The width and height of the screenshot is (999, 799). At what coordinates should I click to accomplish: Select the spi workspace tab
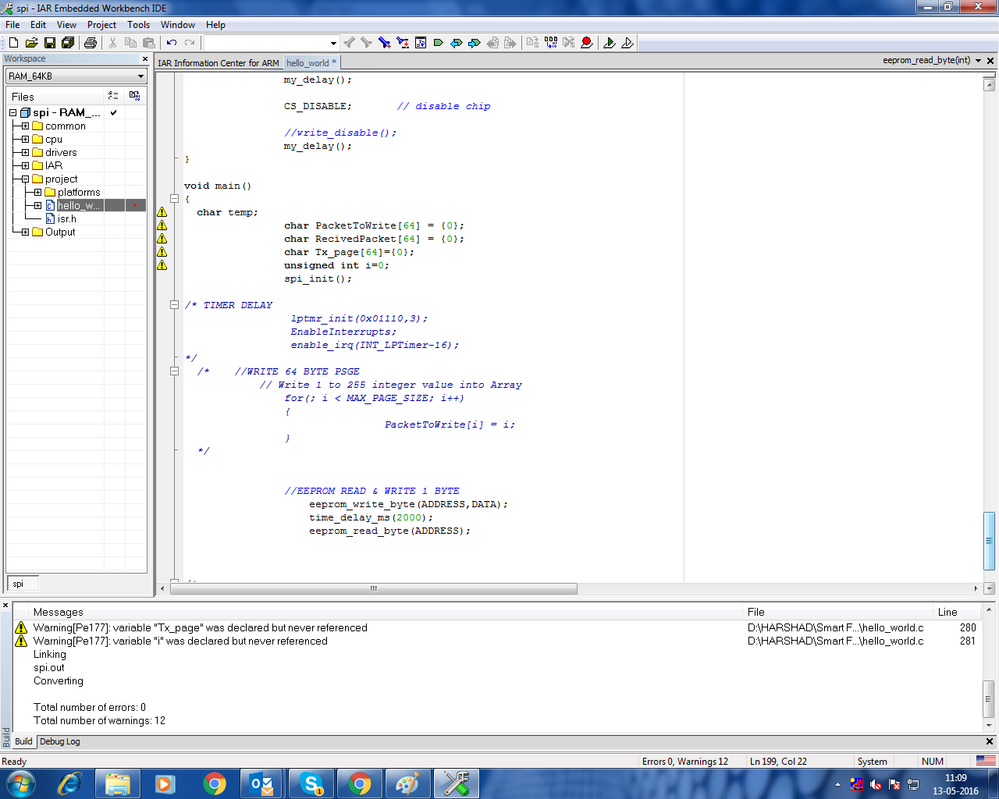pos(22,584)
